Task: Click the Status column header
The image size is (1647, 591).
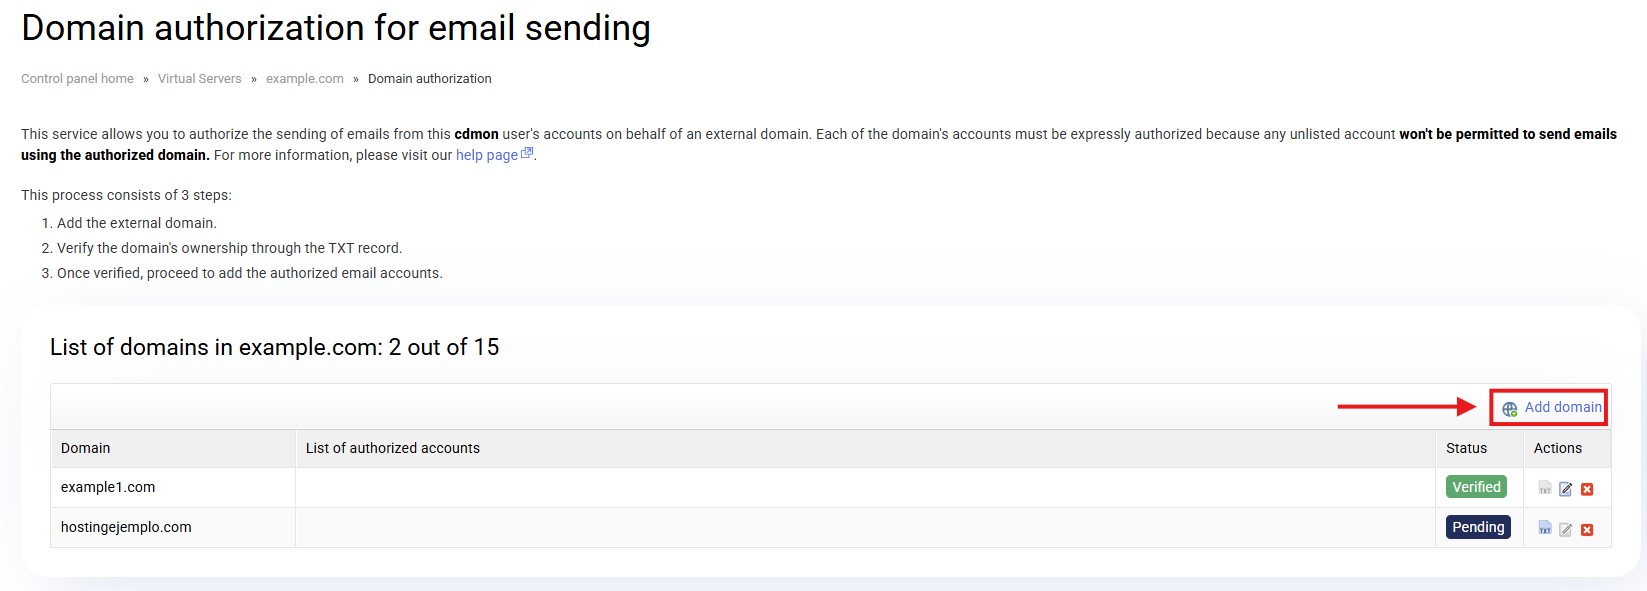Action: pyautogui.click(x=1466, y=448)
